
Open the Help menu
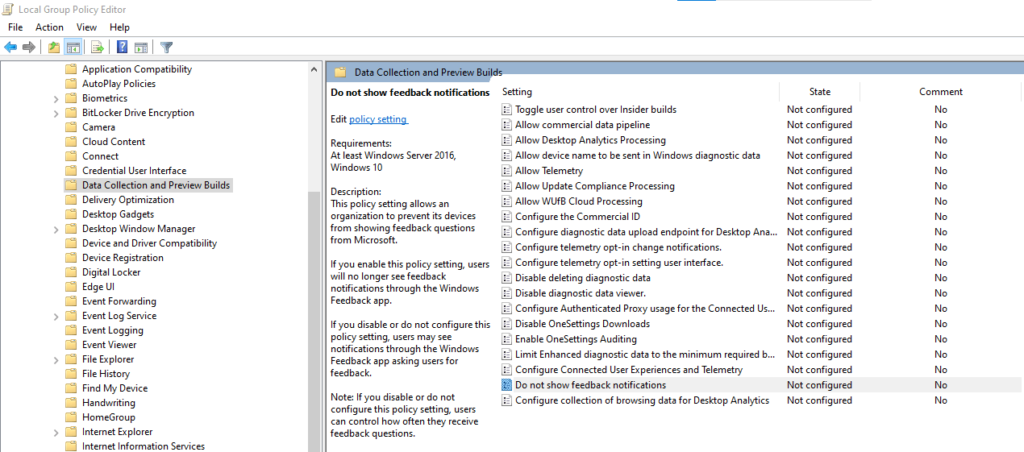coord(120,27)
